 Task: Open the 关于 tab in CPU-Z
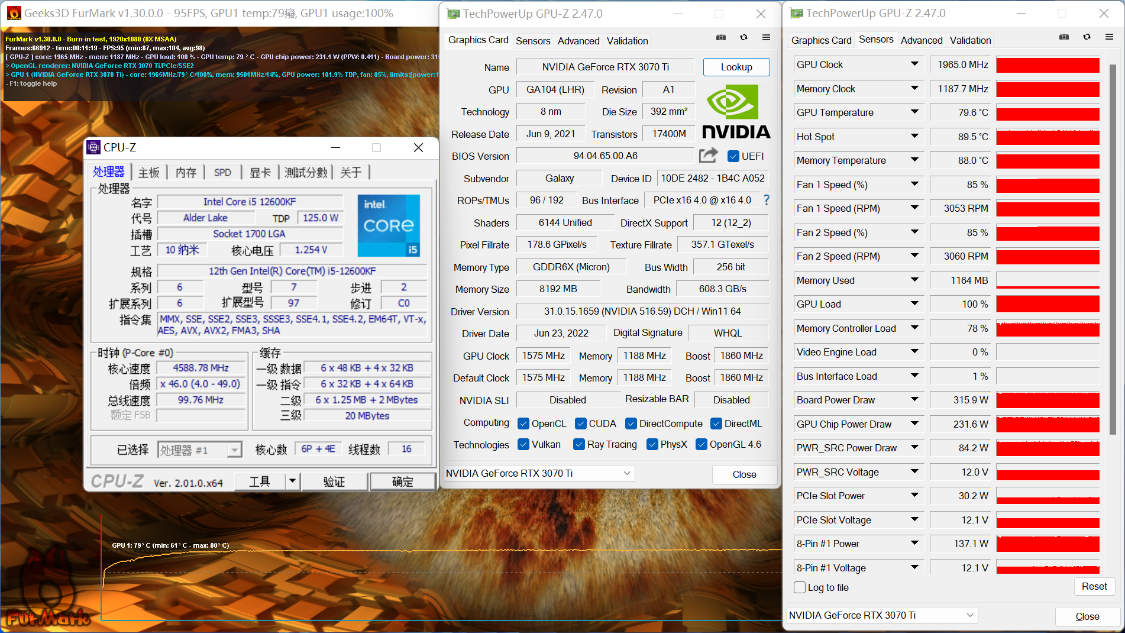click(x=351, y=172)
